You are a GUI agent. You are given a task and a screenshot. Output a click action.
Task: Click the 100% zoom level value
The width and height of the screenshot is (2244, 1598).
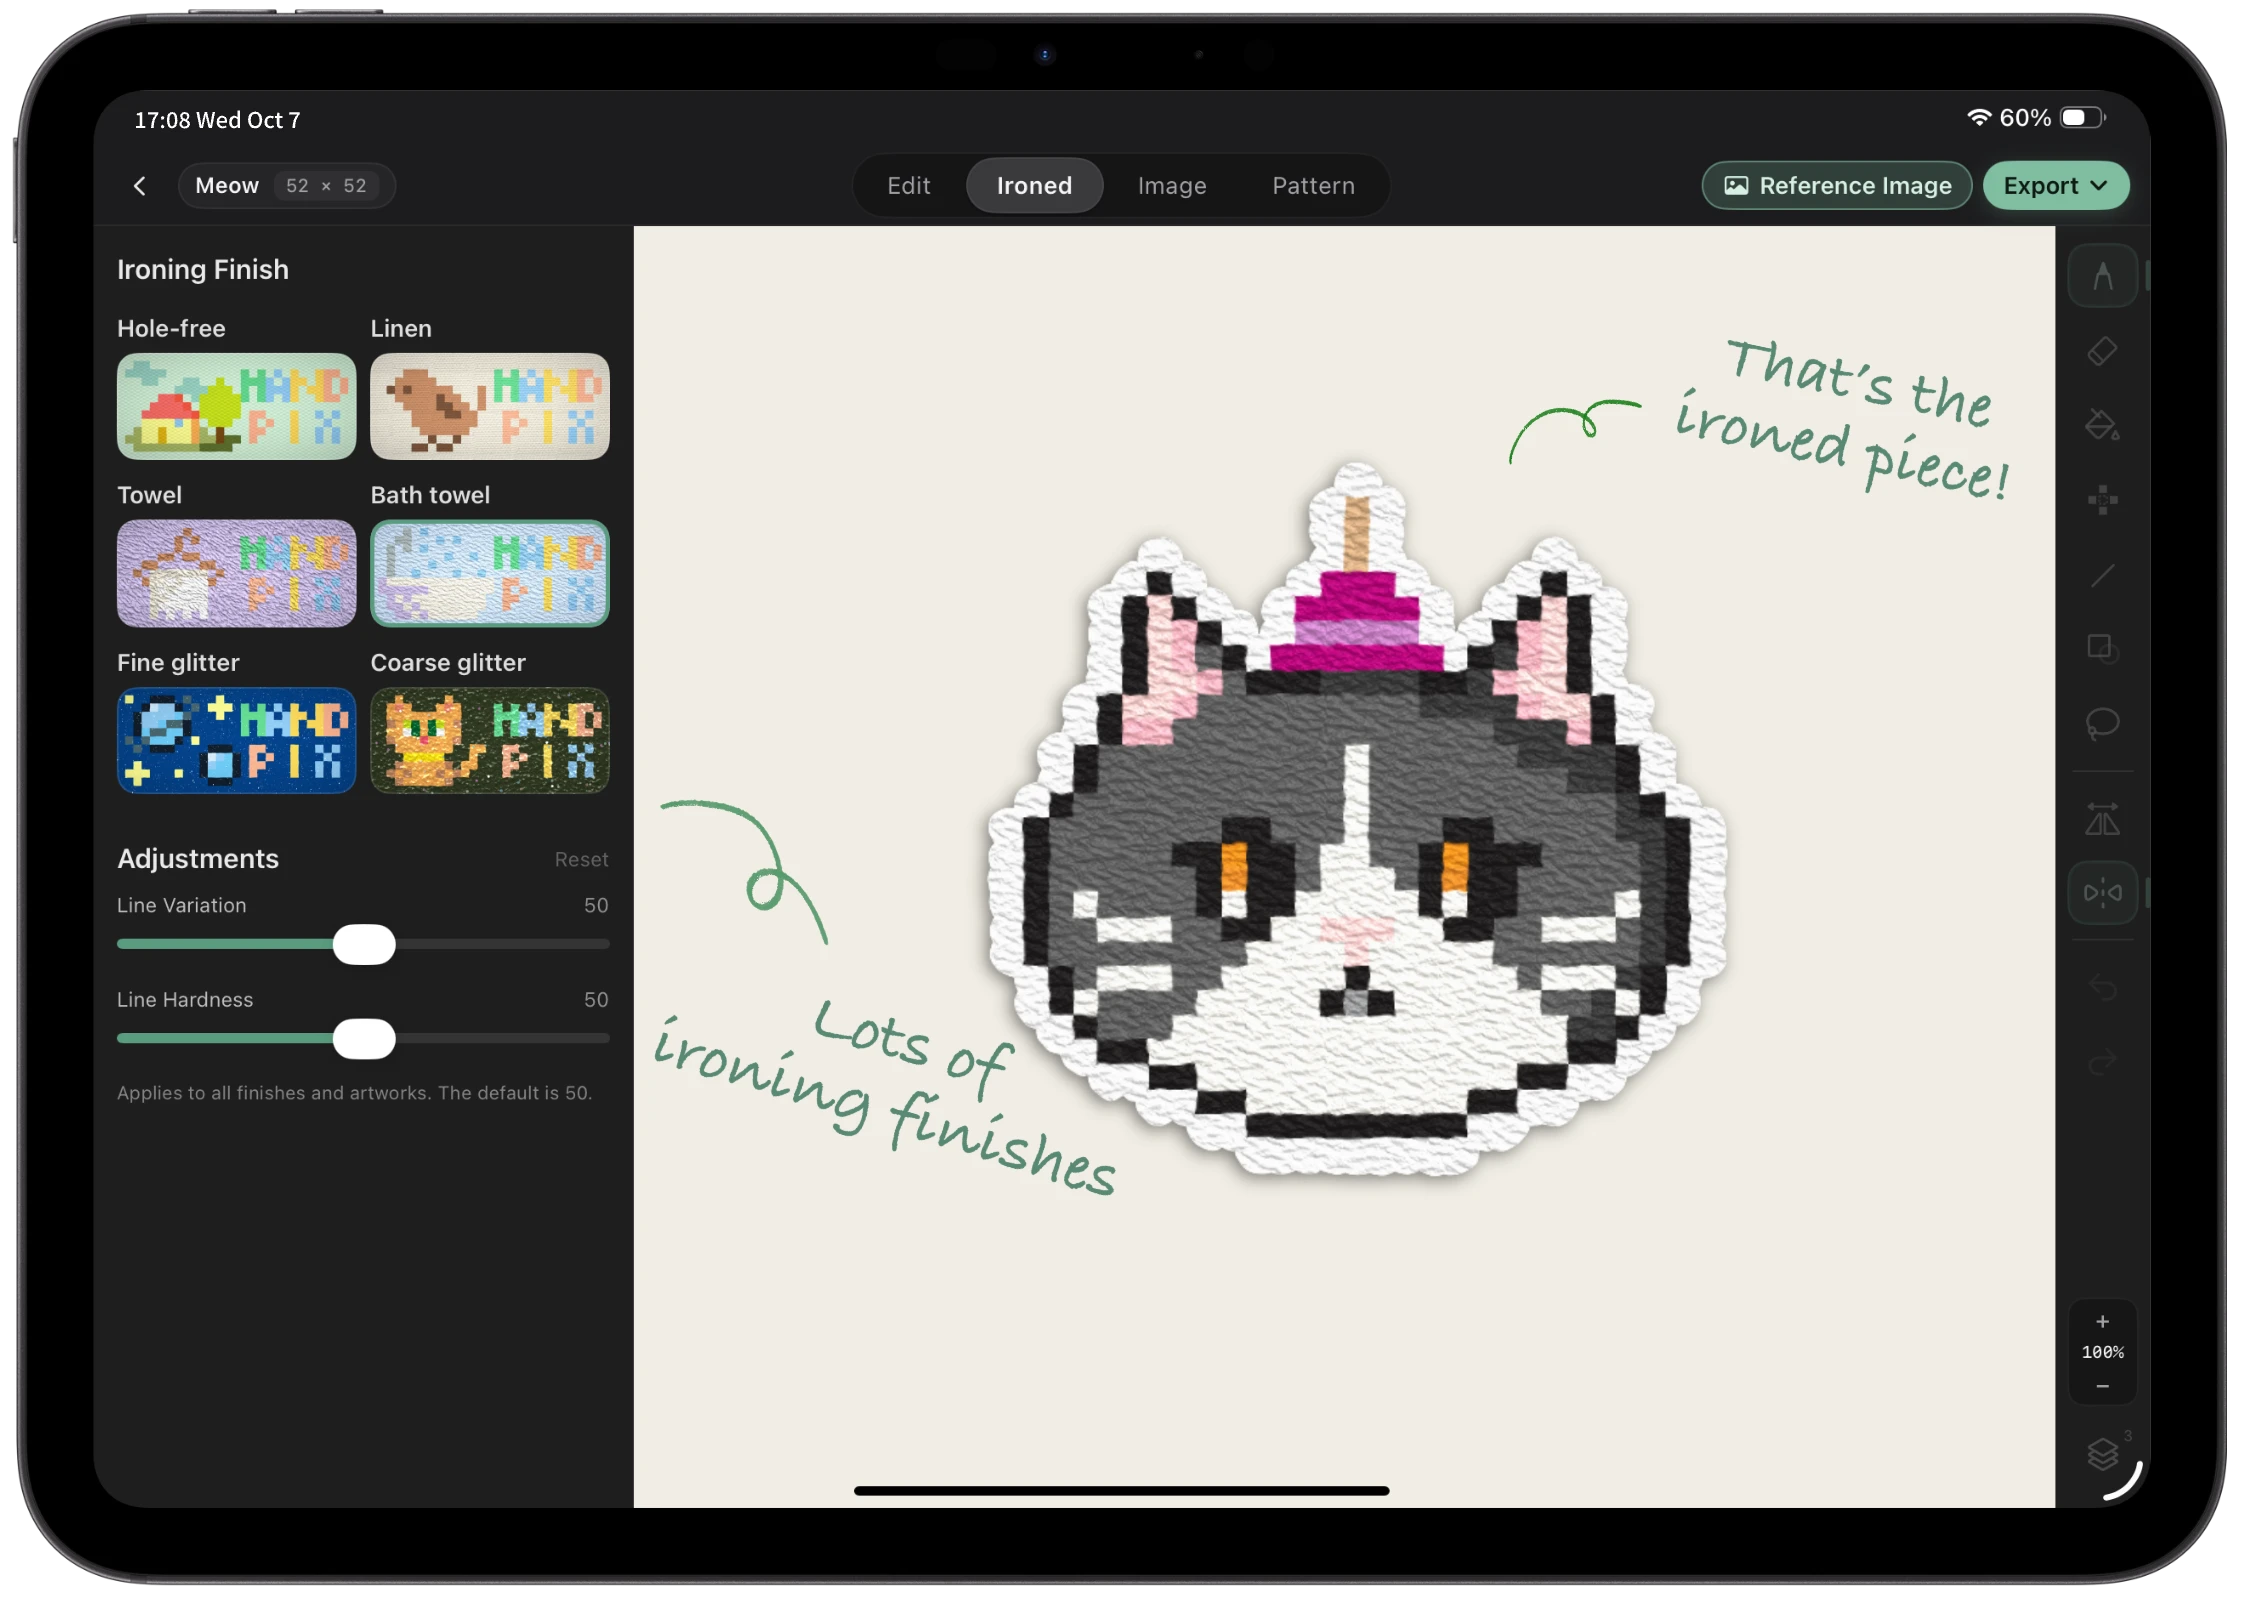click(x=2102, y=1352)
